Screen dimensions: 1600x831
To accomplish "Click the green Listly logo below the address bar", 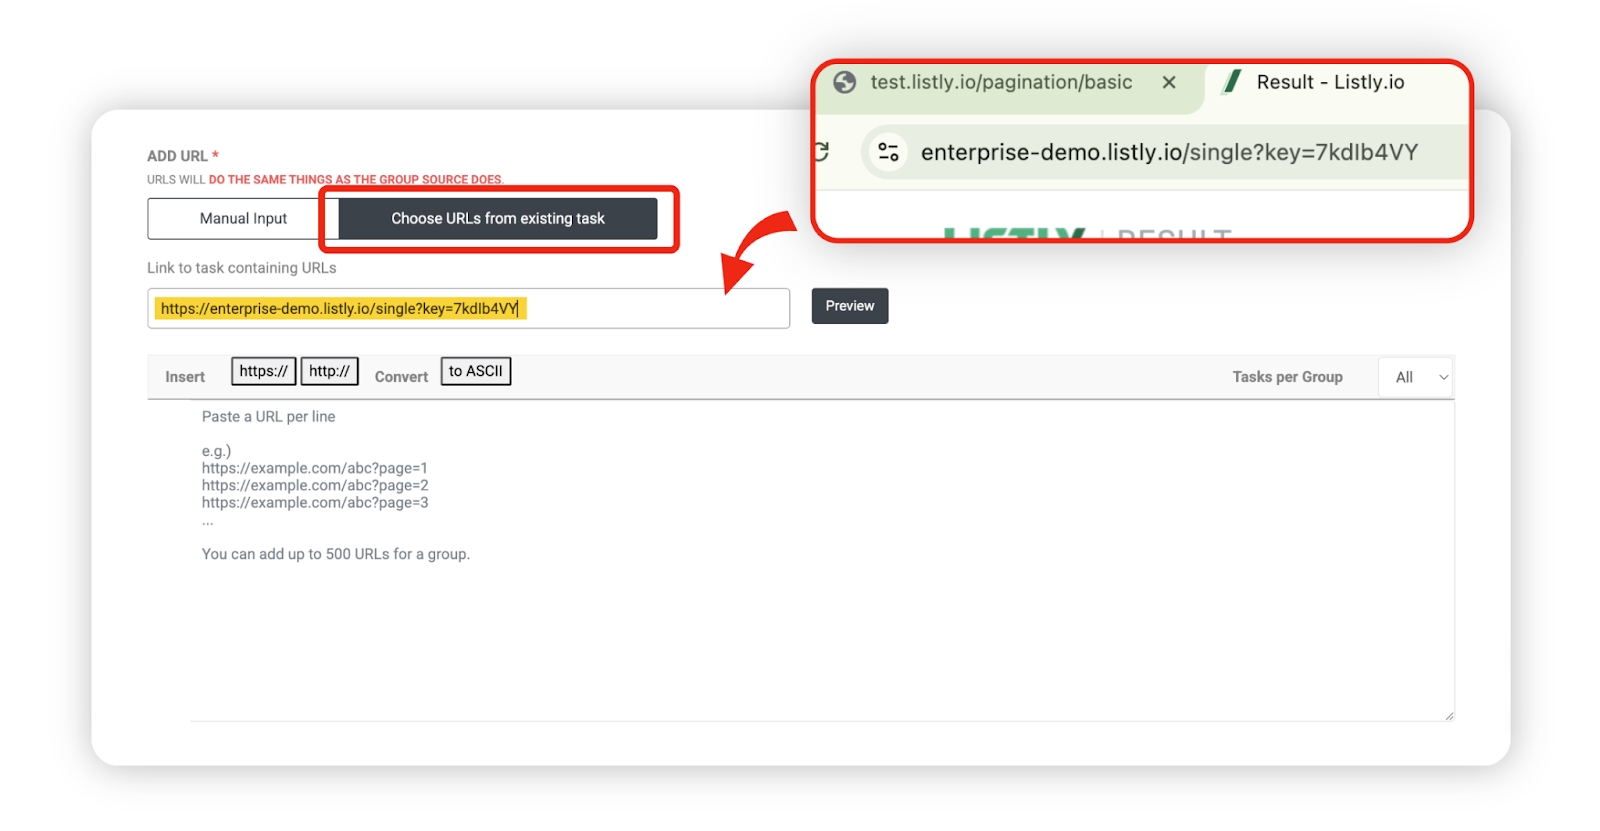I will coord(1014,233).
